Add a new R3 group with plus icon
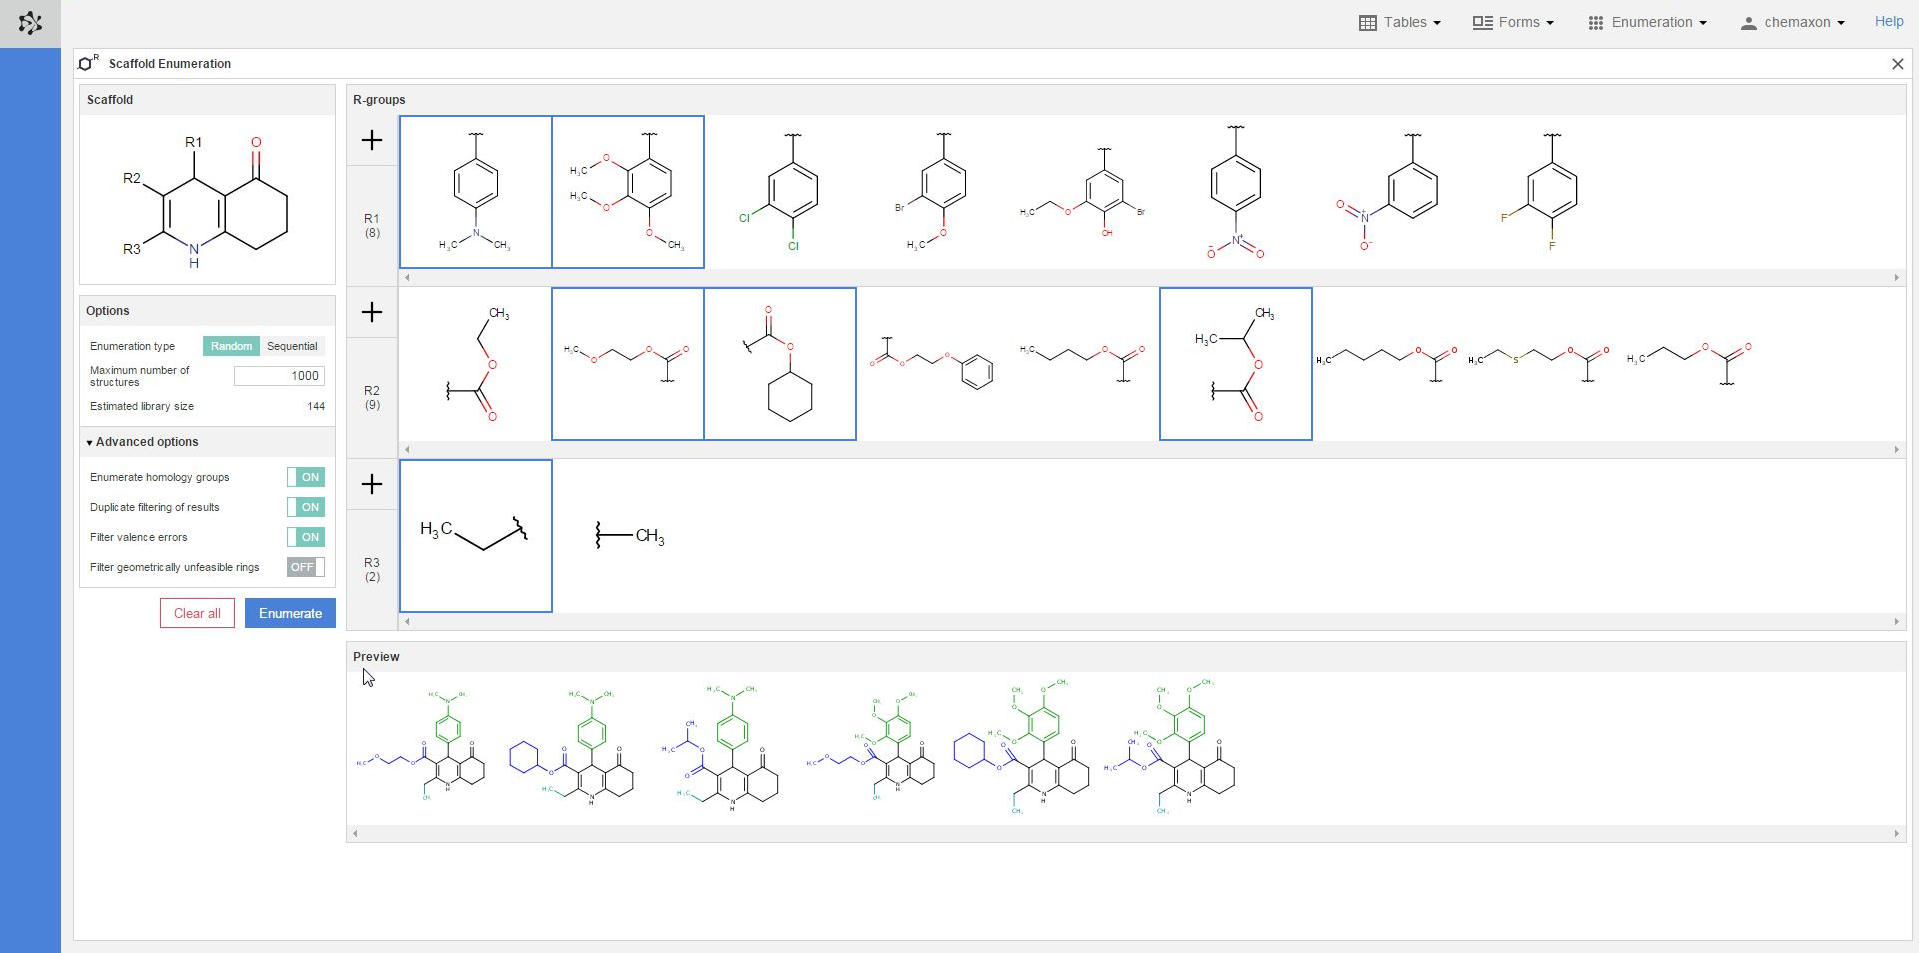This screenshot has width=1919, height=953. click(372, 484)
